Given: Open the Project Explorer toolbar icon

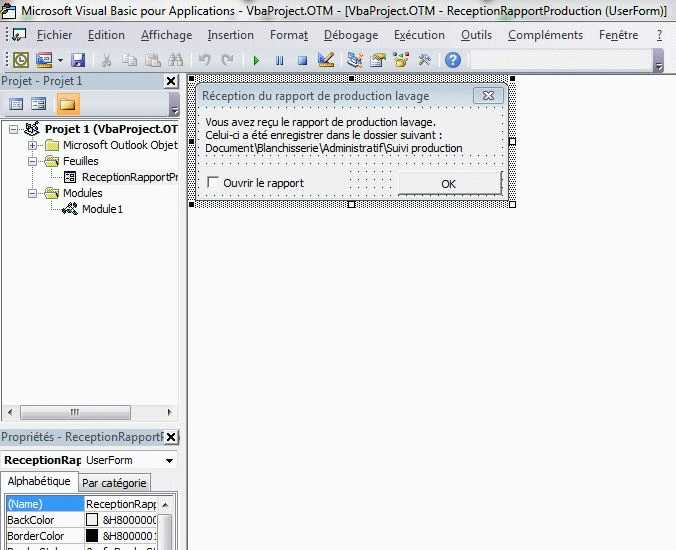Looking at the screenshot, I should (x=355, y=60).
